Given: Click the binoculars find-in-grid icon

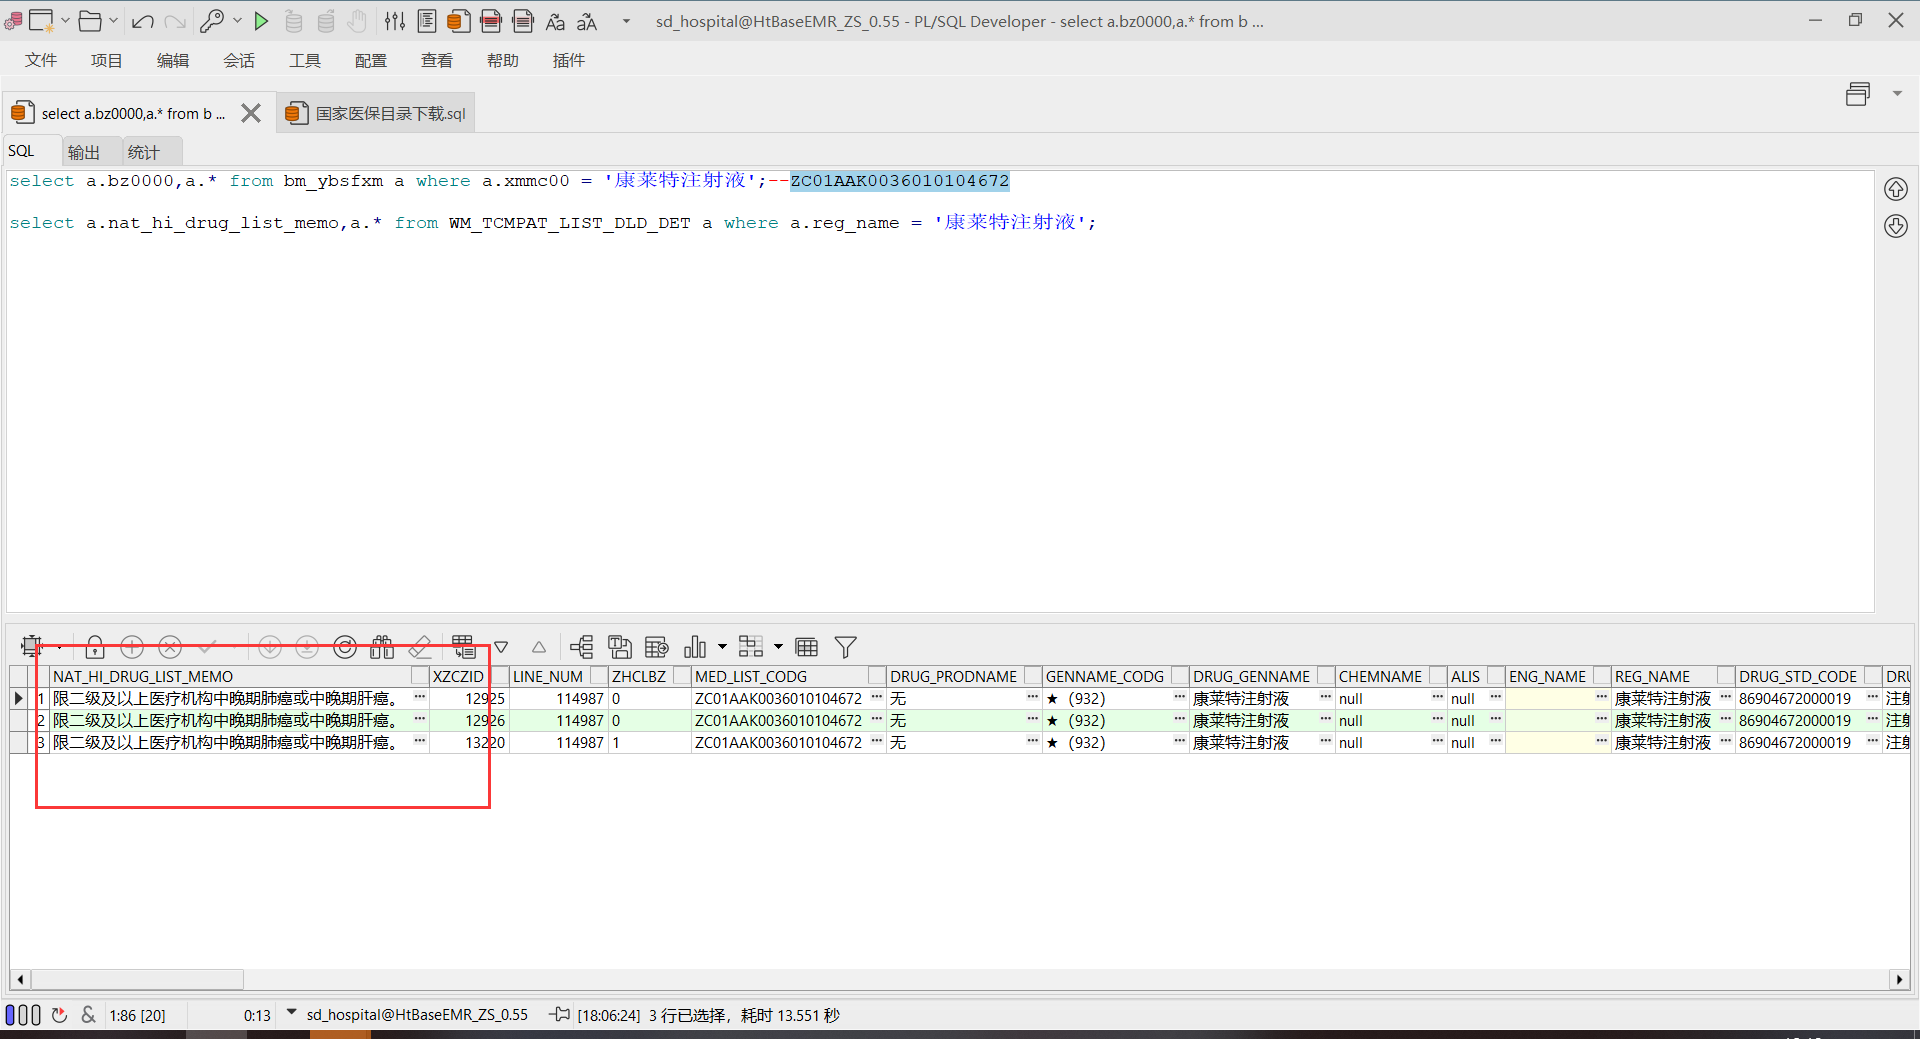Looking at the screenshot, I should pyautogui.click(x=382, y=647).
